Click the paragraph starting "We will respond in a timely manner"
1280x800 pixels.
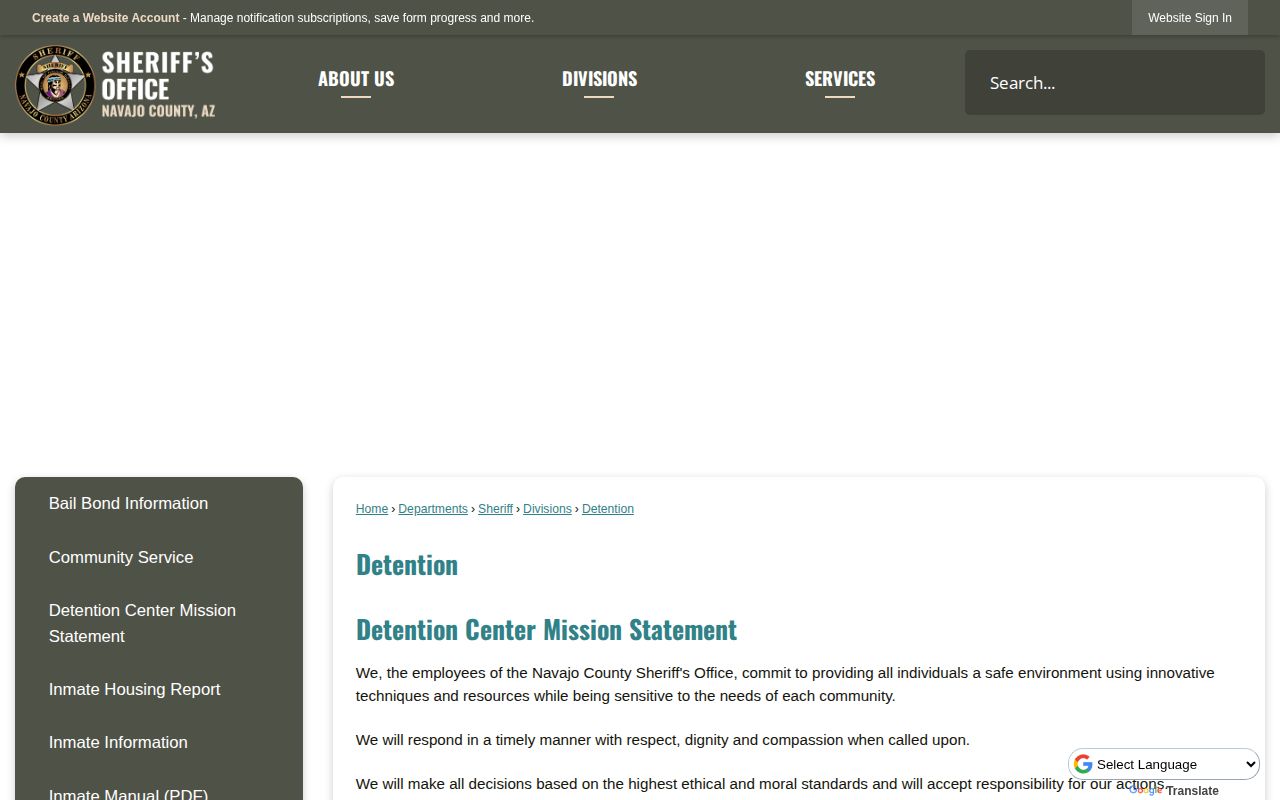[663, 740]
